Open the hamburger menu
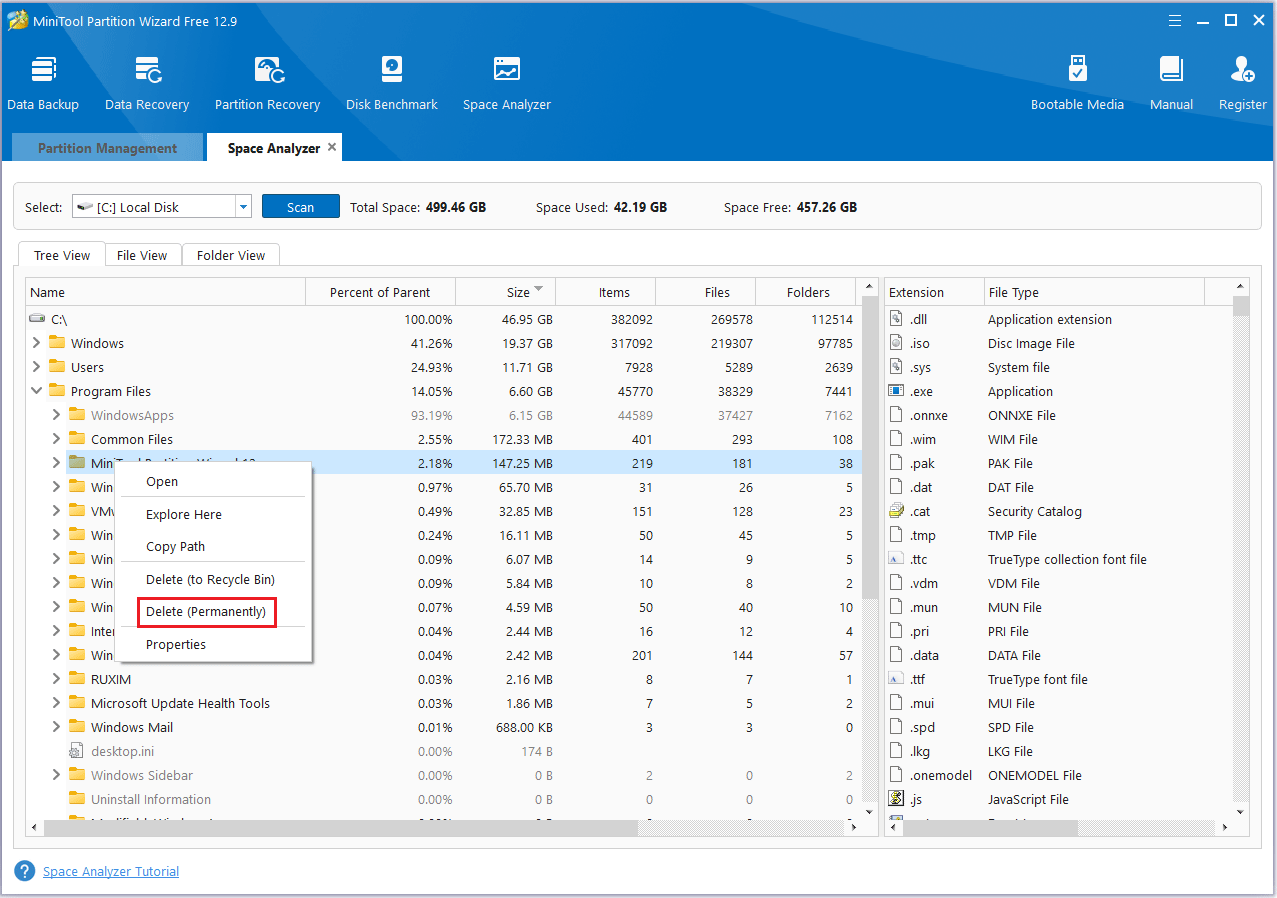The height and width of the screenshot is (898, 1277). pos(1174,19)
